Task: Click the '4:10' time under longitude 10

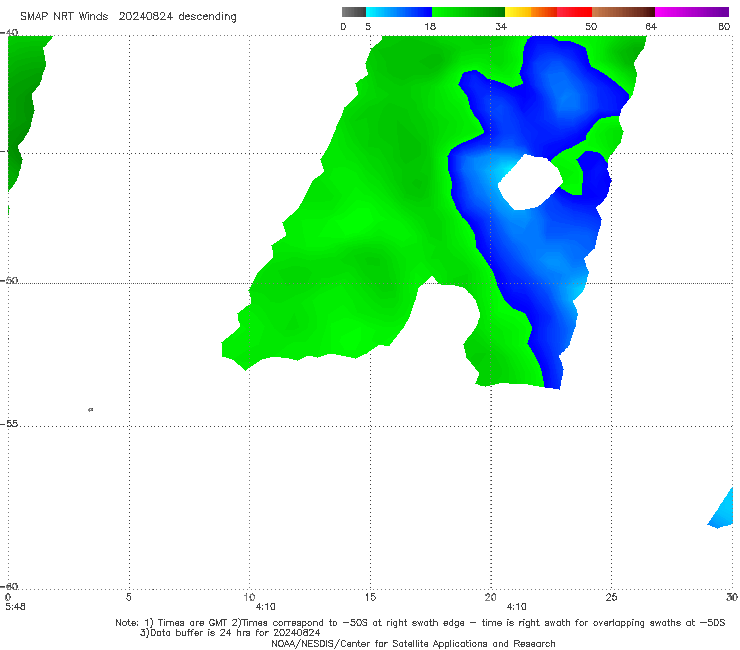Action: (x=266, y=607)
